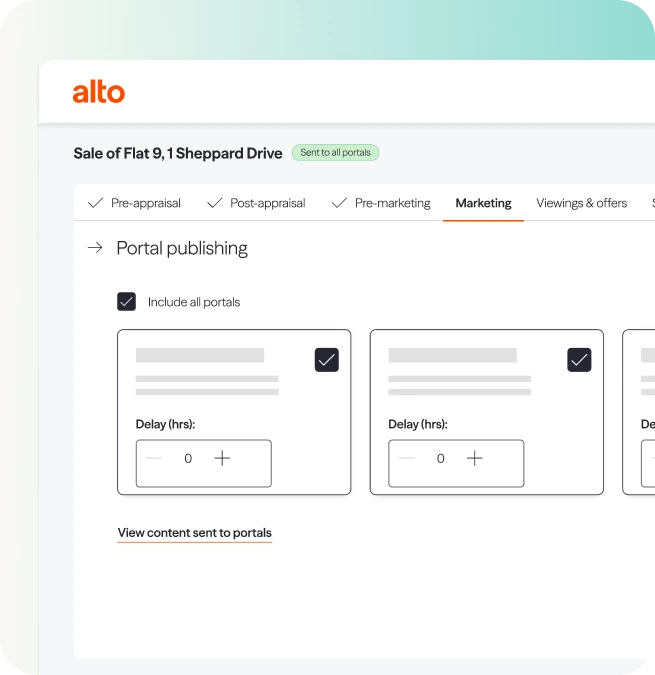This screenshot has height=675, width=655.
Task: Click the Portal publishing section heading
Action: pyautogui.click(x=182, y=248)
